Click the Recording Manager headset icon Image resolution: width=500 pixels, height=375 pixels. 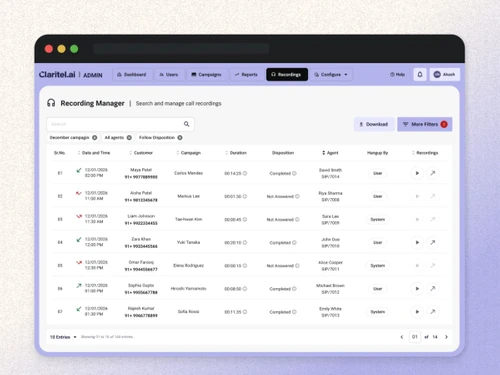coord(51,103)
